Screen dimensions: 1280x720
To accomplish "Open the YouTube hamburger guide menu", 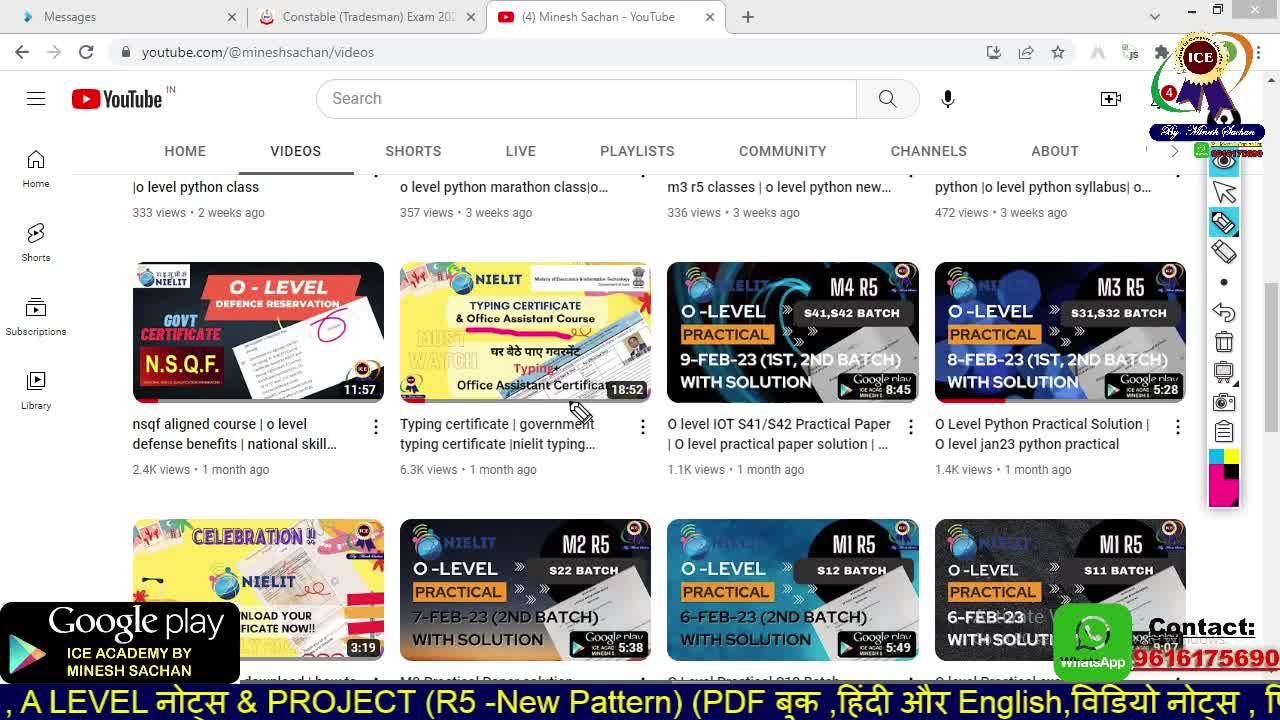I will coord(36,98).
